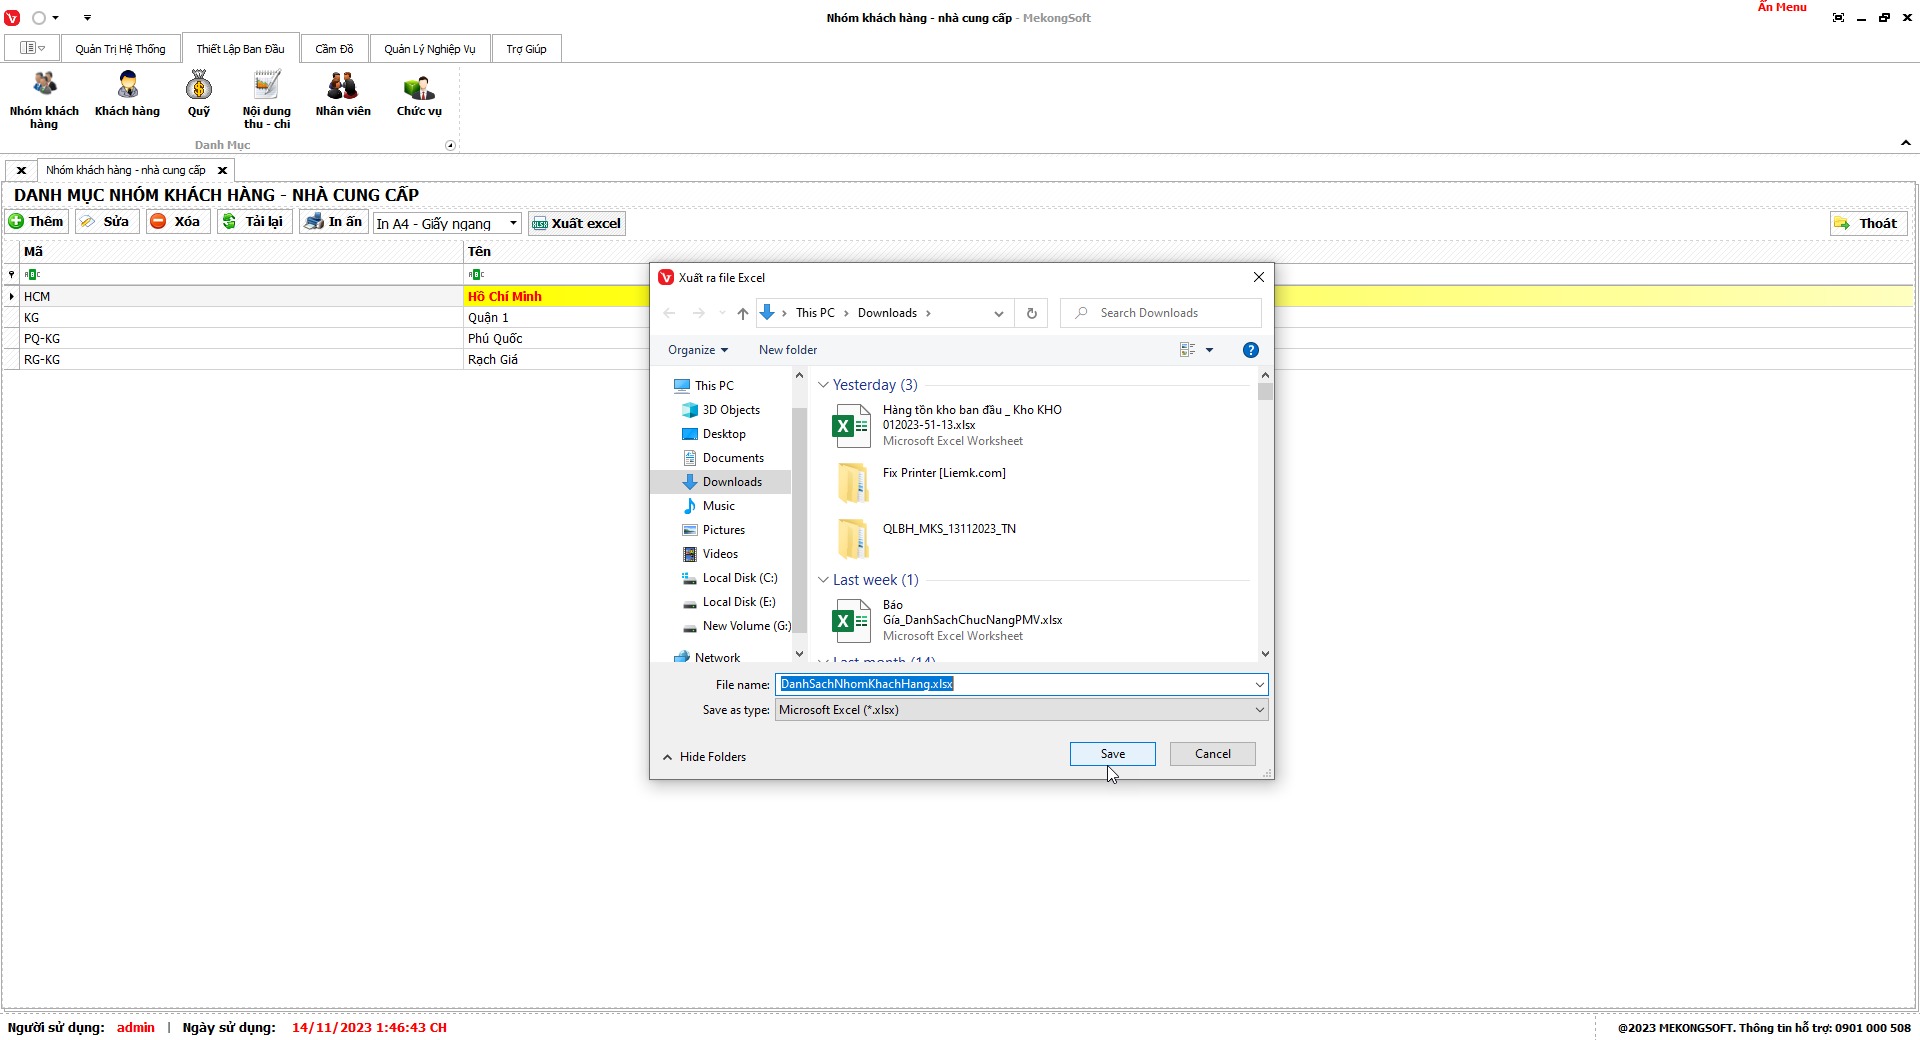
Task: Select Downloads in navigation tree
Action: [732, 482]
